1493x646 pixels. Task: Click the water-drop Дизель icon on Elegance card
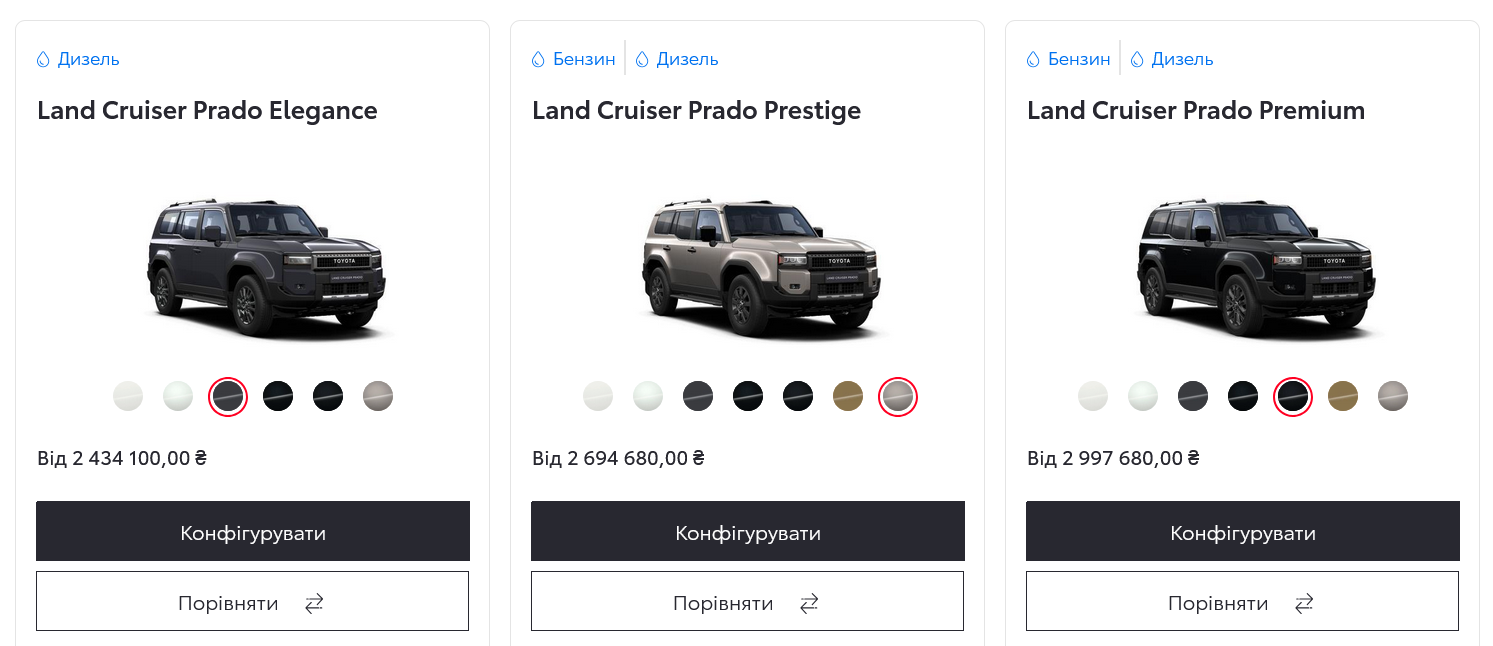coord(43,58)
